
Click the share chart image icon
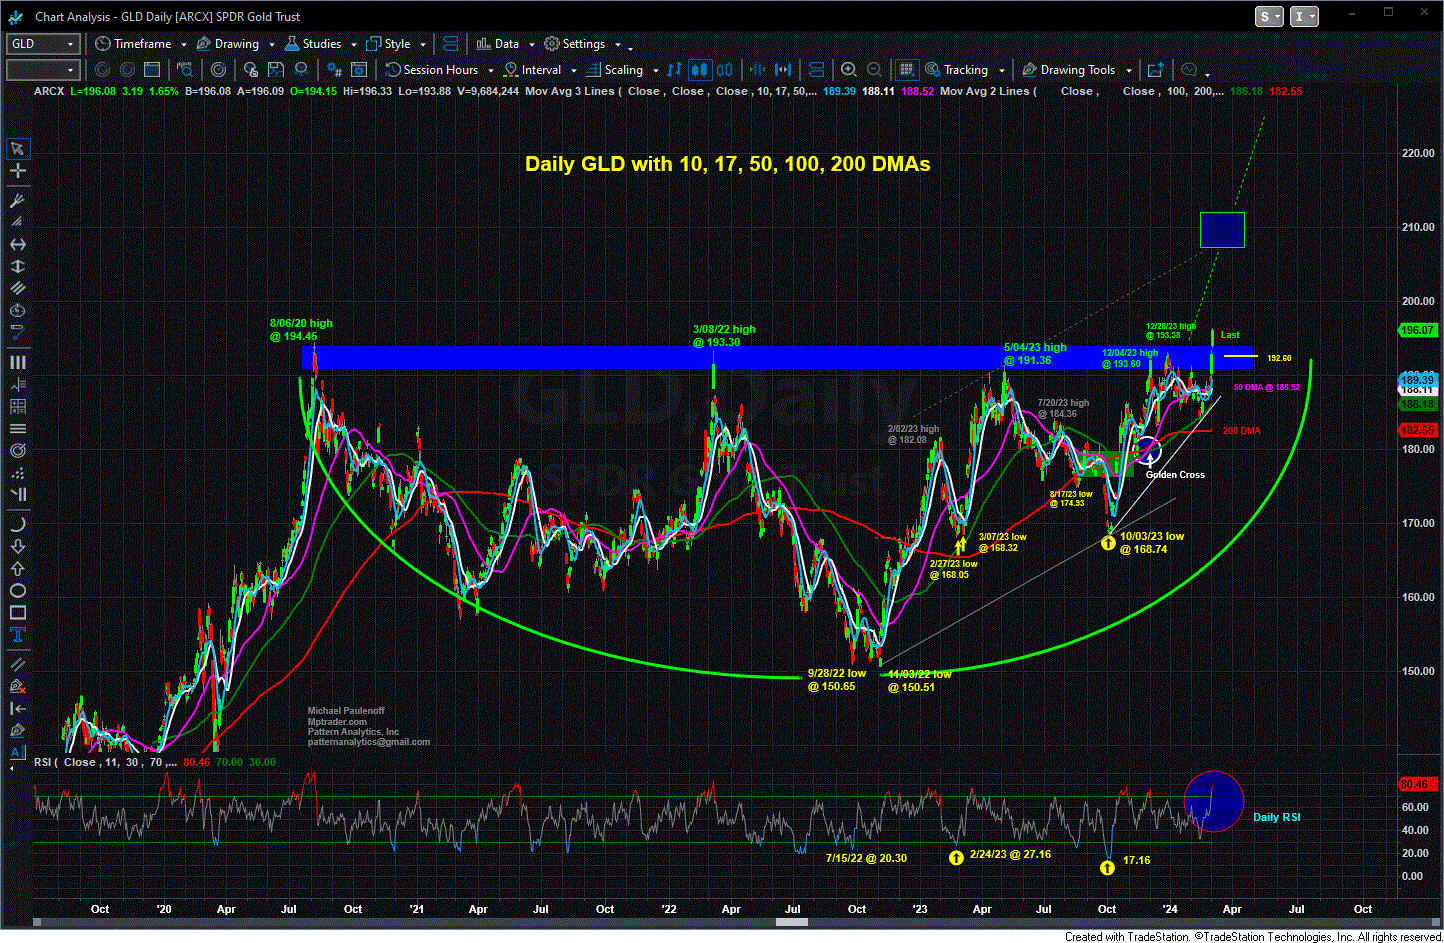pyautogui.click(x=1155, y=70)
